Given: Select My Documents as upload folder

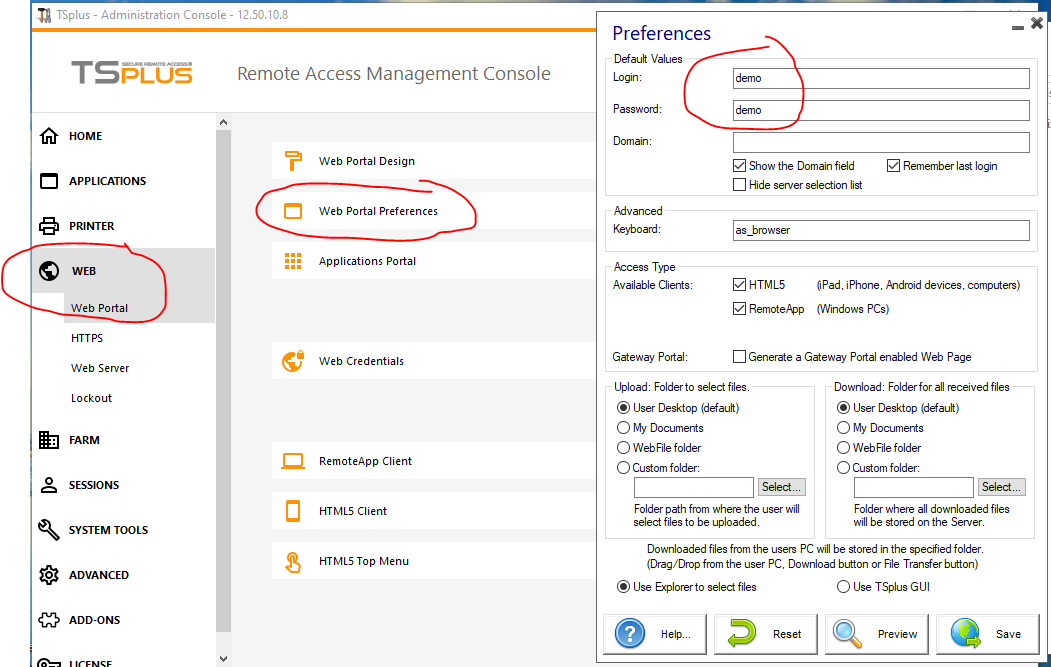Looking at the screenshot, I should 624,428.
